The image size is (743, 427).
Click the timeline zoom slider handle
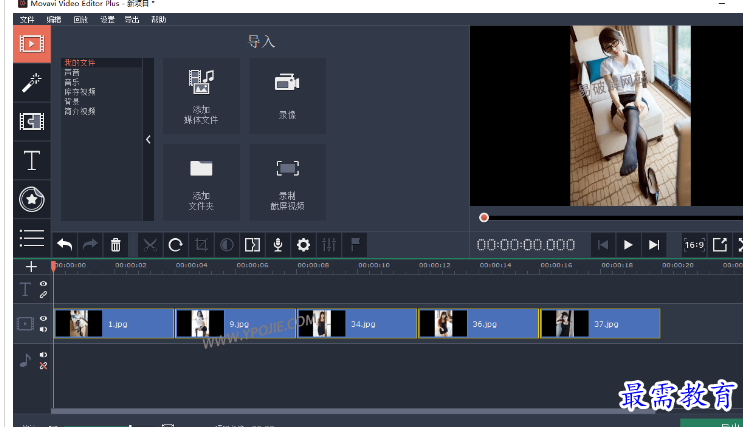[x=130, y=426]
